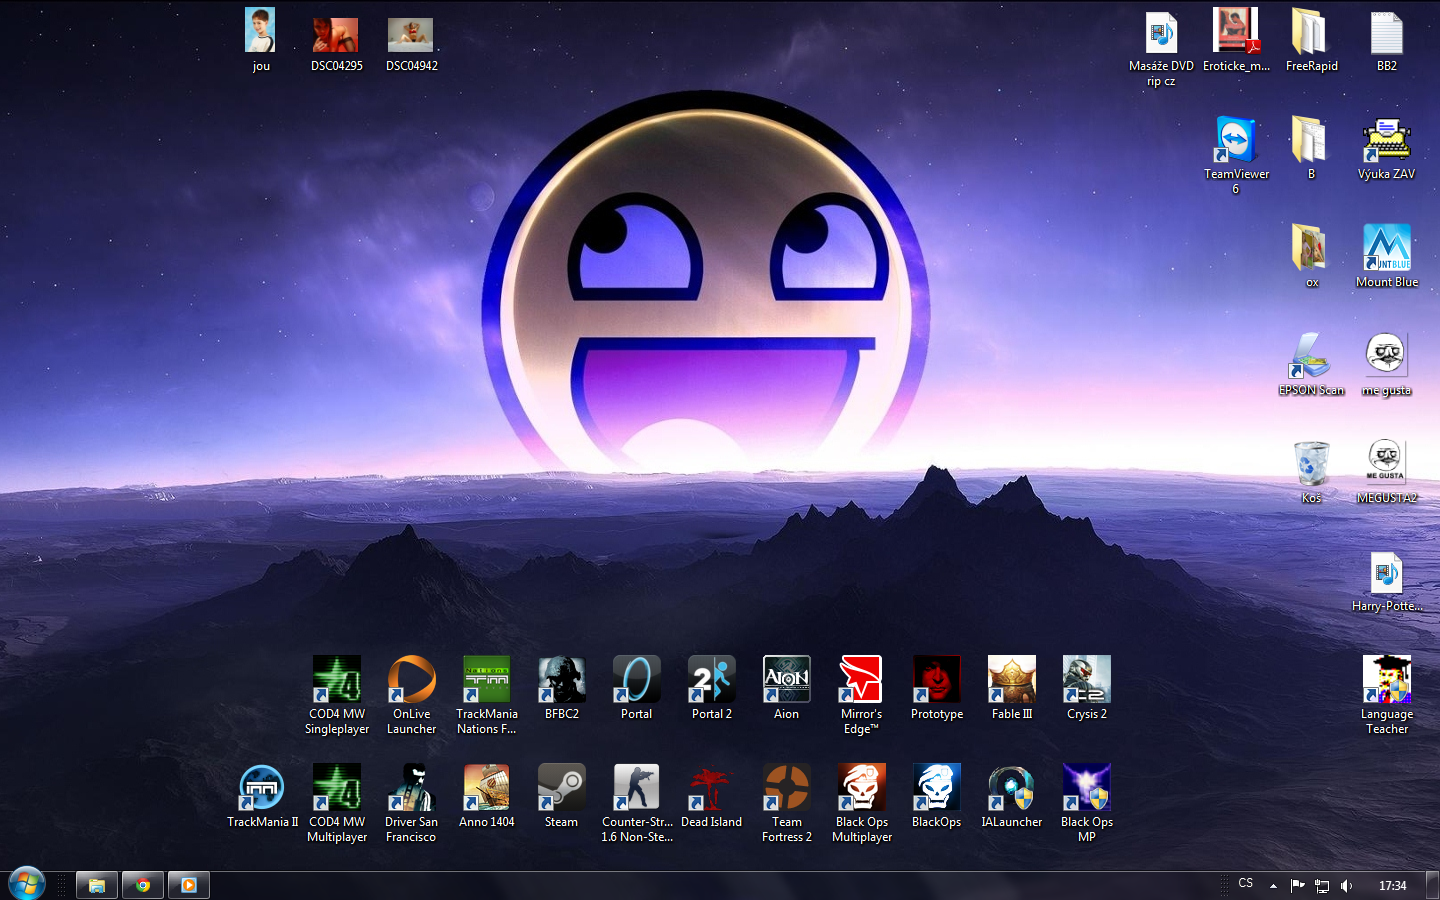Open Google Chrome from the taskbar
This screenshot has height=900, width=1440.
143,885
